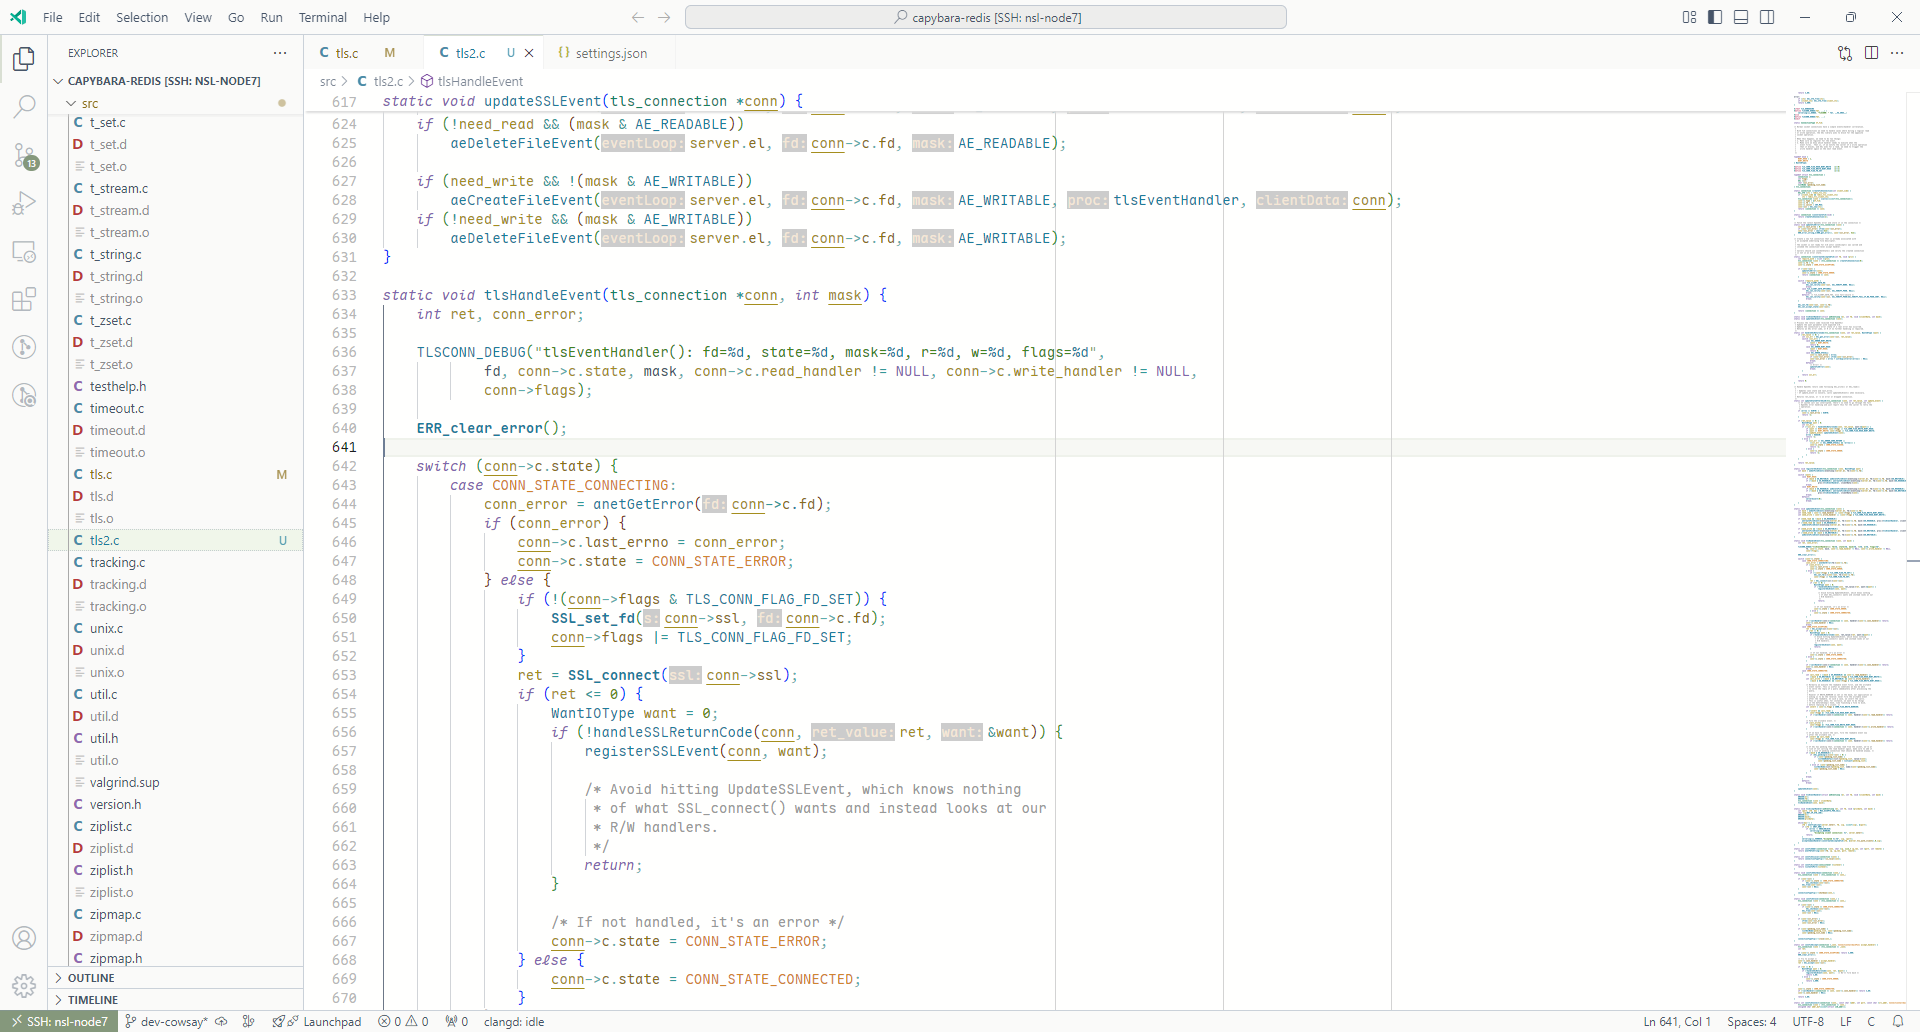Click src in the breadcrumb path
1920x1032 pixels.
point(328,81)
